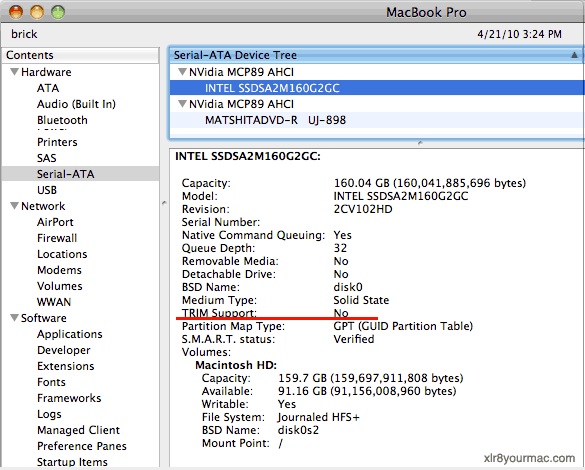585x470 pixels.
Task: Collapse NVidia MCP89 AHCI above MATSHITADVD-R
Action: pos(182,104)
